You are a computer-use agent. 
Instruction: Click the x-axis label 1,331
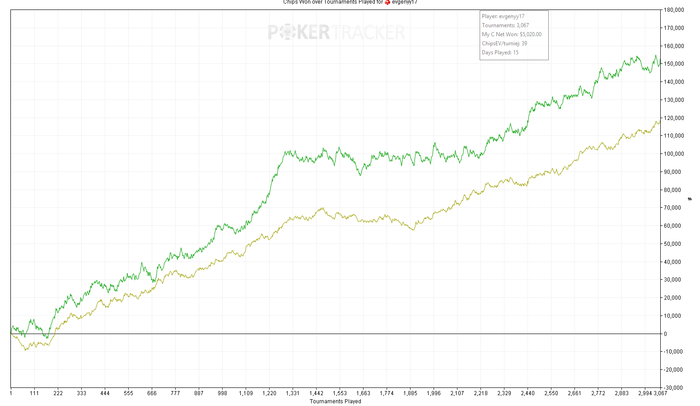(x=293, y=393)
